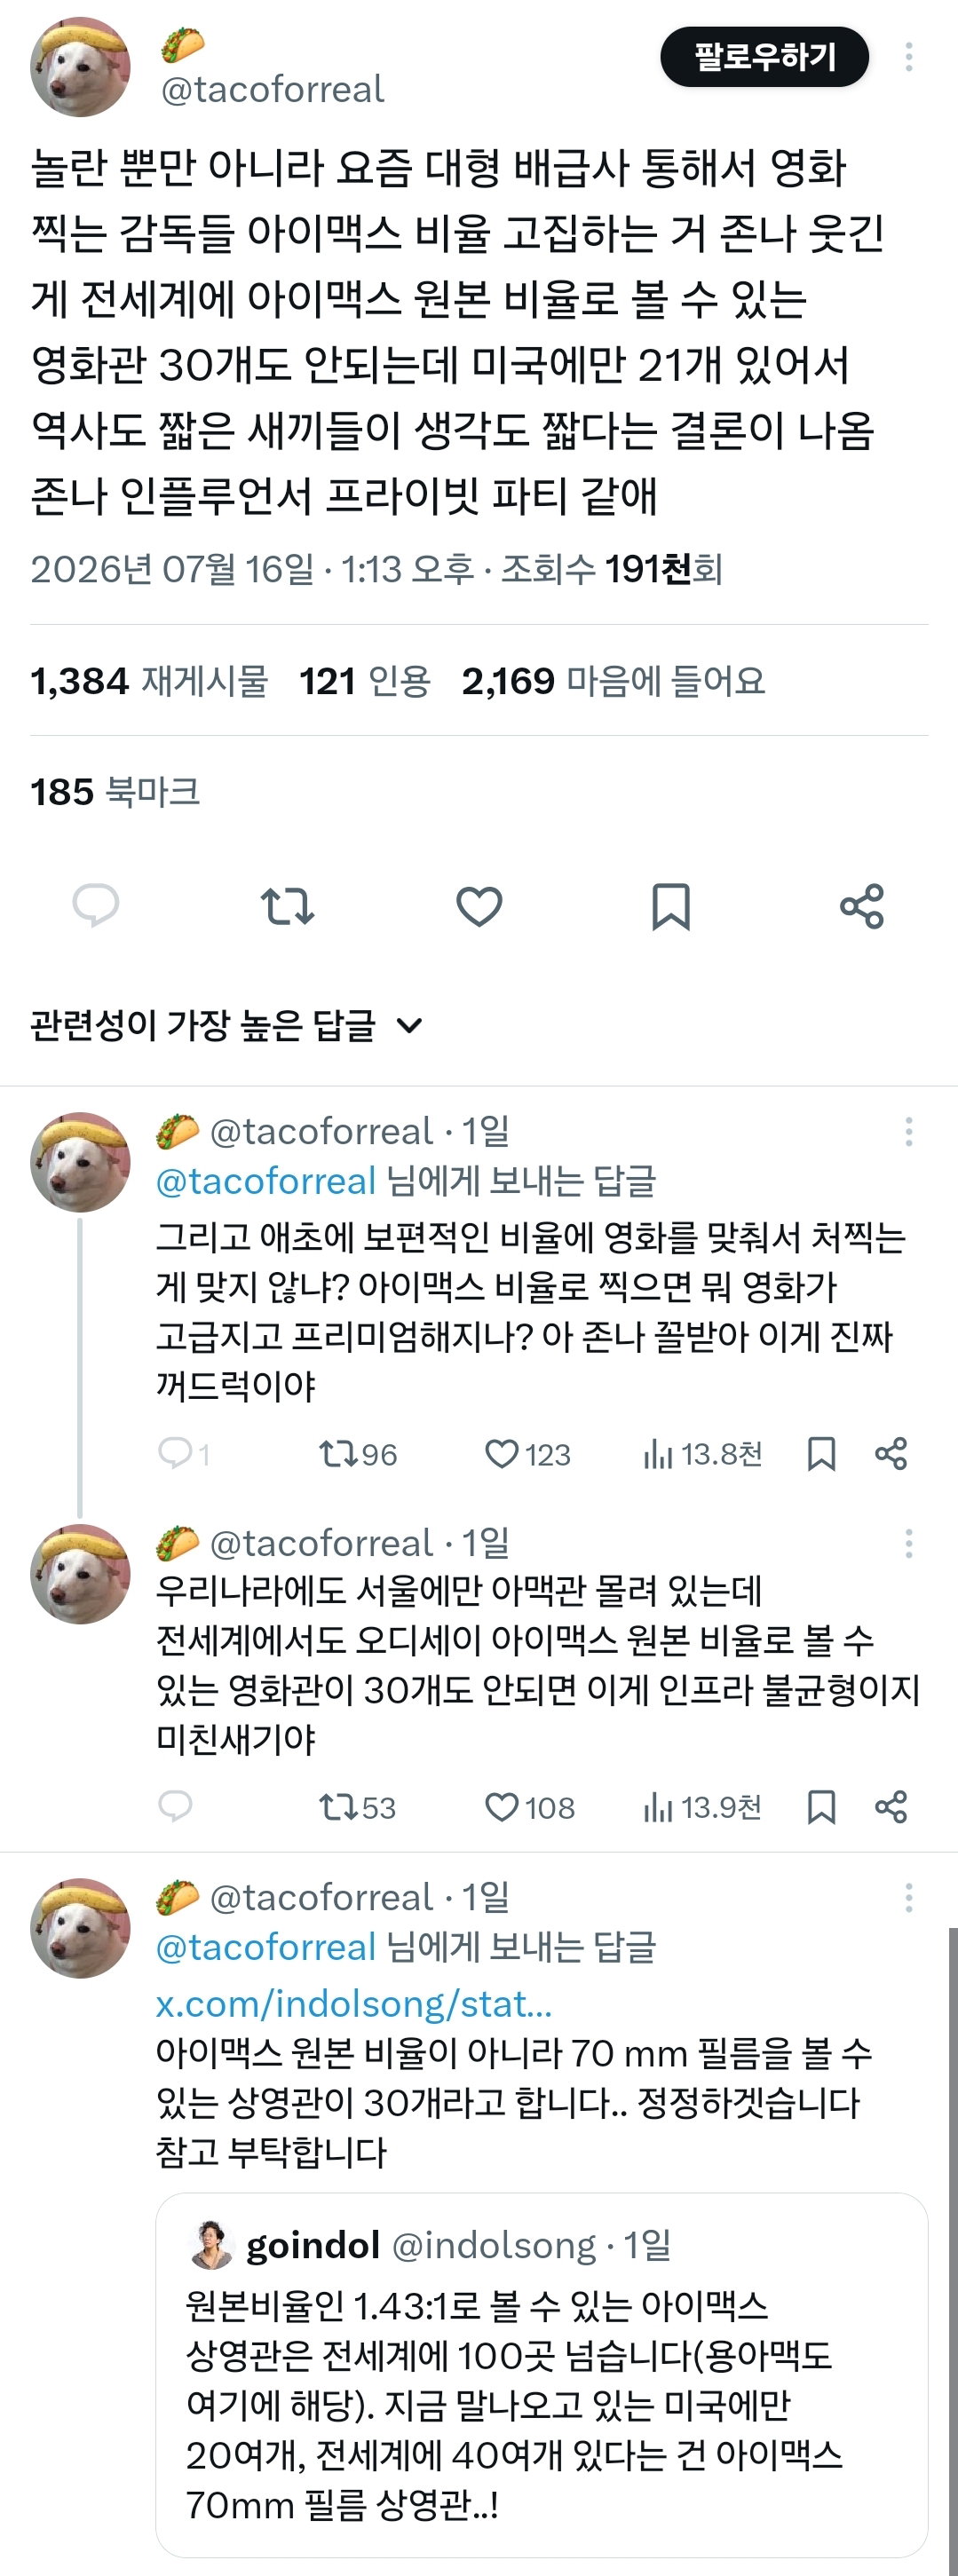Bookmark the second reply about 서울 아맥관
Screen dimensions: 958x2576
(x=821, y=1807)
